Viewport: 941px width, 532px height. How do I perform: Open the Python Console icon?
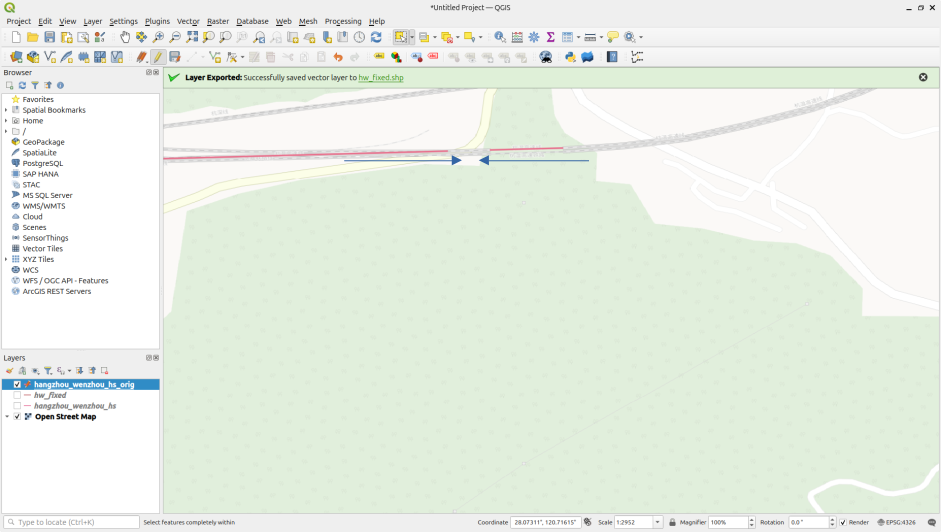(570, 57)
